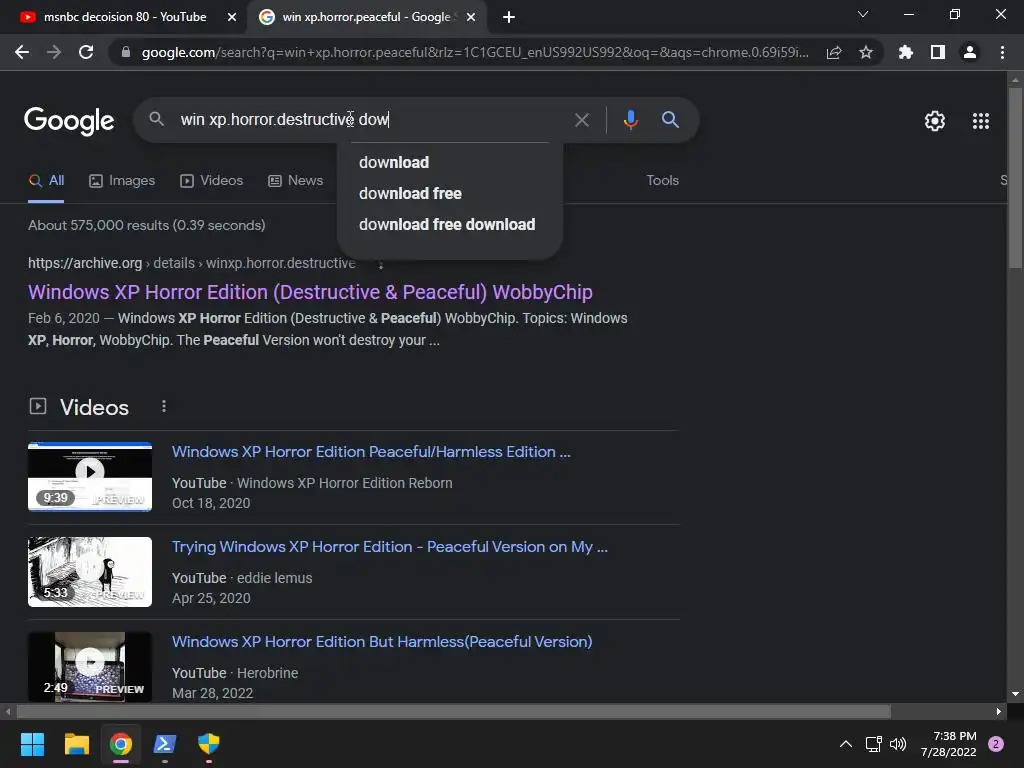Submit search with the blue magnifier

[x=670, y=120]
